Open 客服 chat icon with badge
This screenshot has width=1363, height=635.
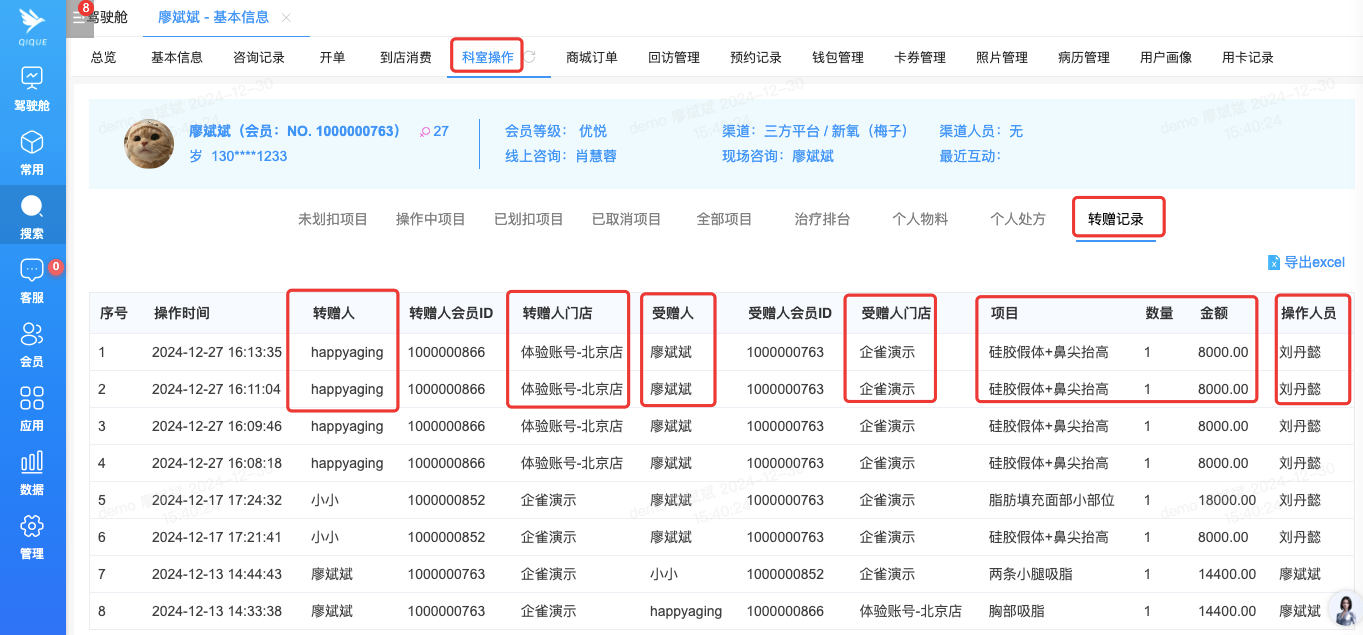point(32,270)
